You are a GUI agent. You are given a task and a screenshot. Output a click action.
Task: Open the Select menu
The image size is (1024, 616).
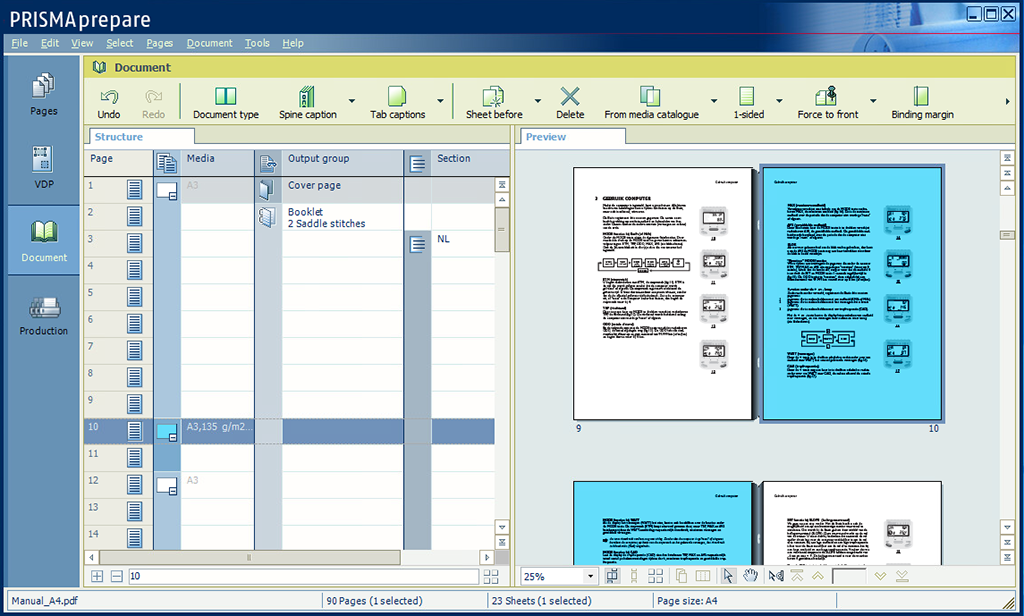(x=120, y=43)
